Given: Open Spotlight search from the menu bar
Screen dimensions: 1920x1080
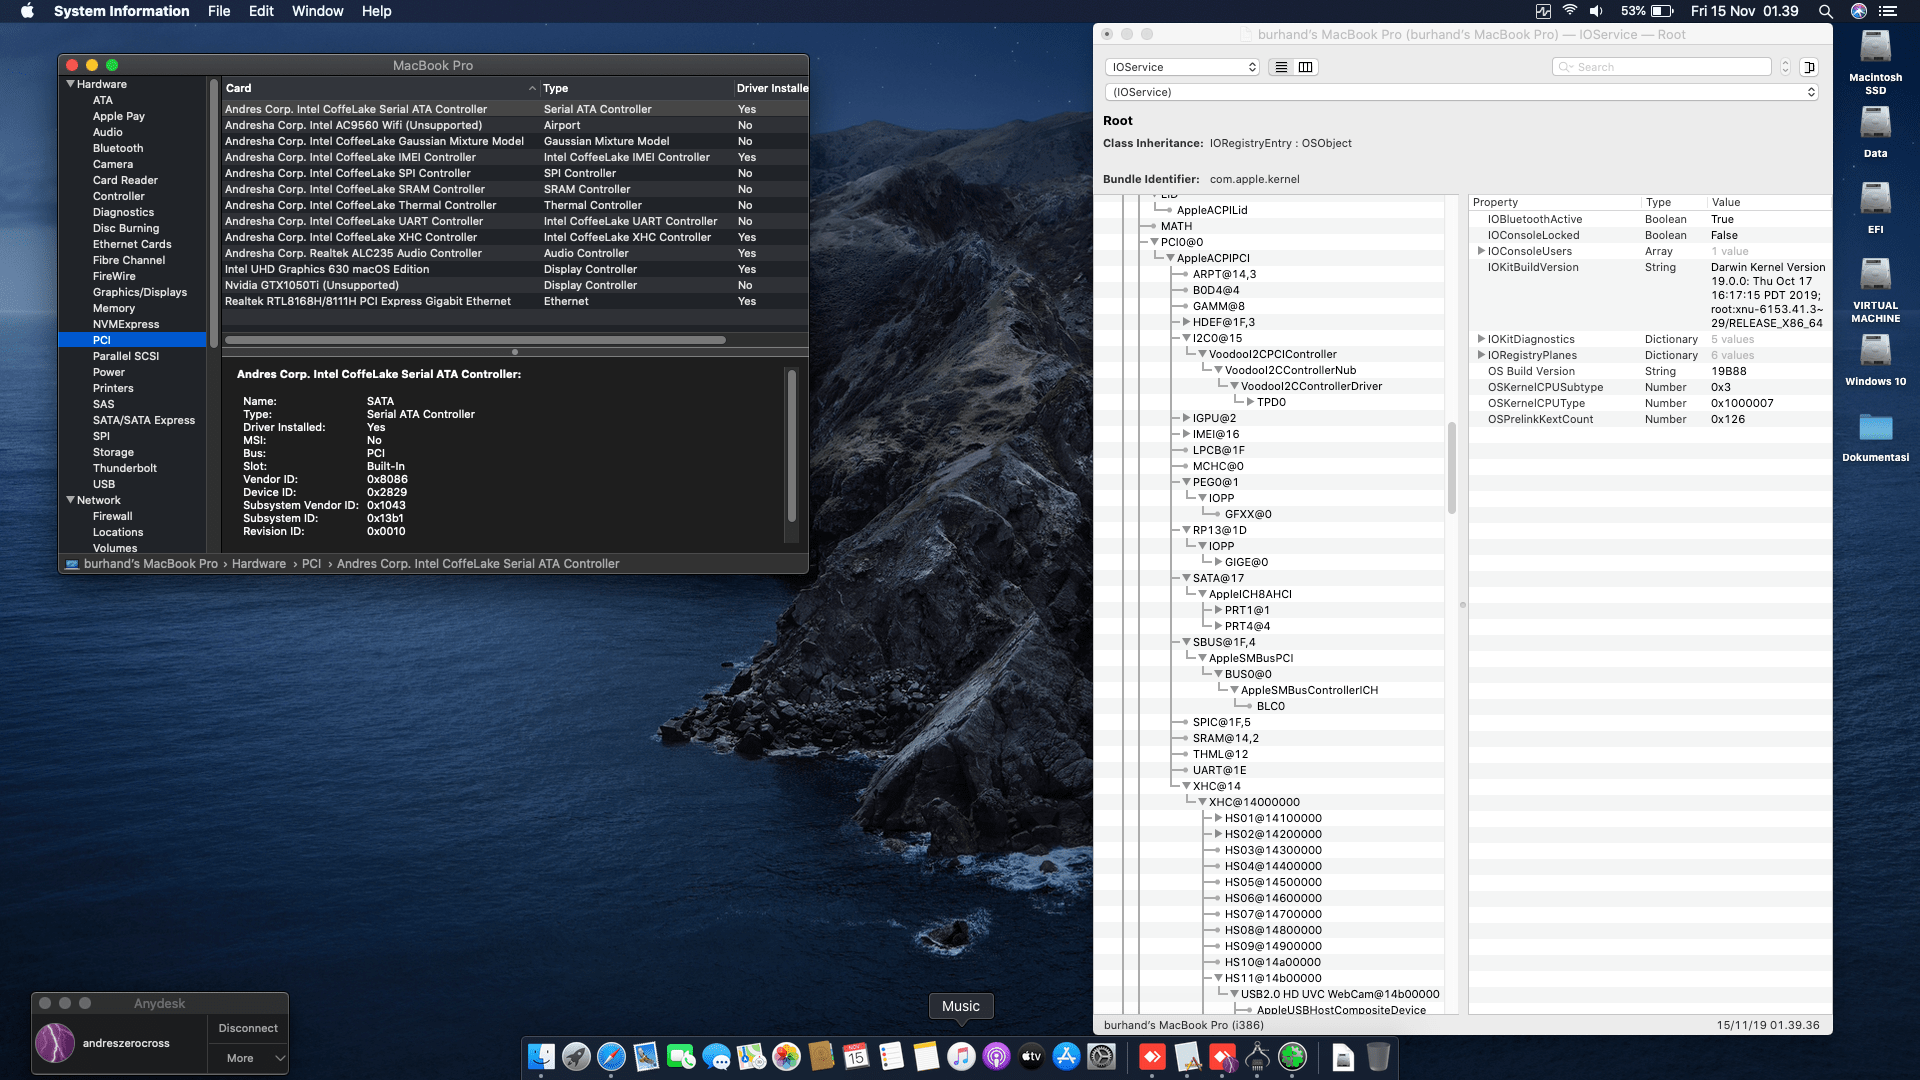Looking at the screenshot, I should pyautogui.click(x=1825, y=11).
